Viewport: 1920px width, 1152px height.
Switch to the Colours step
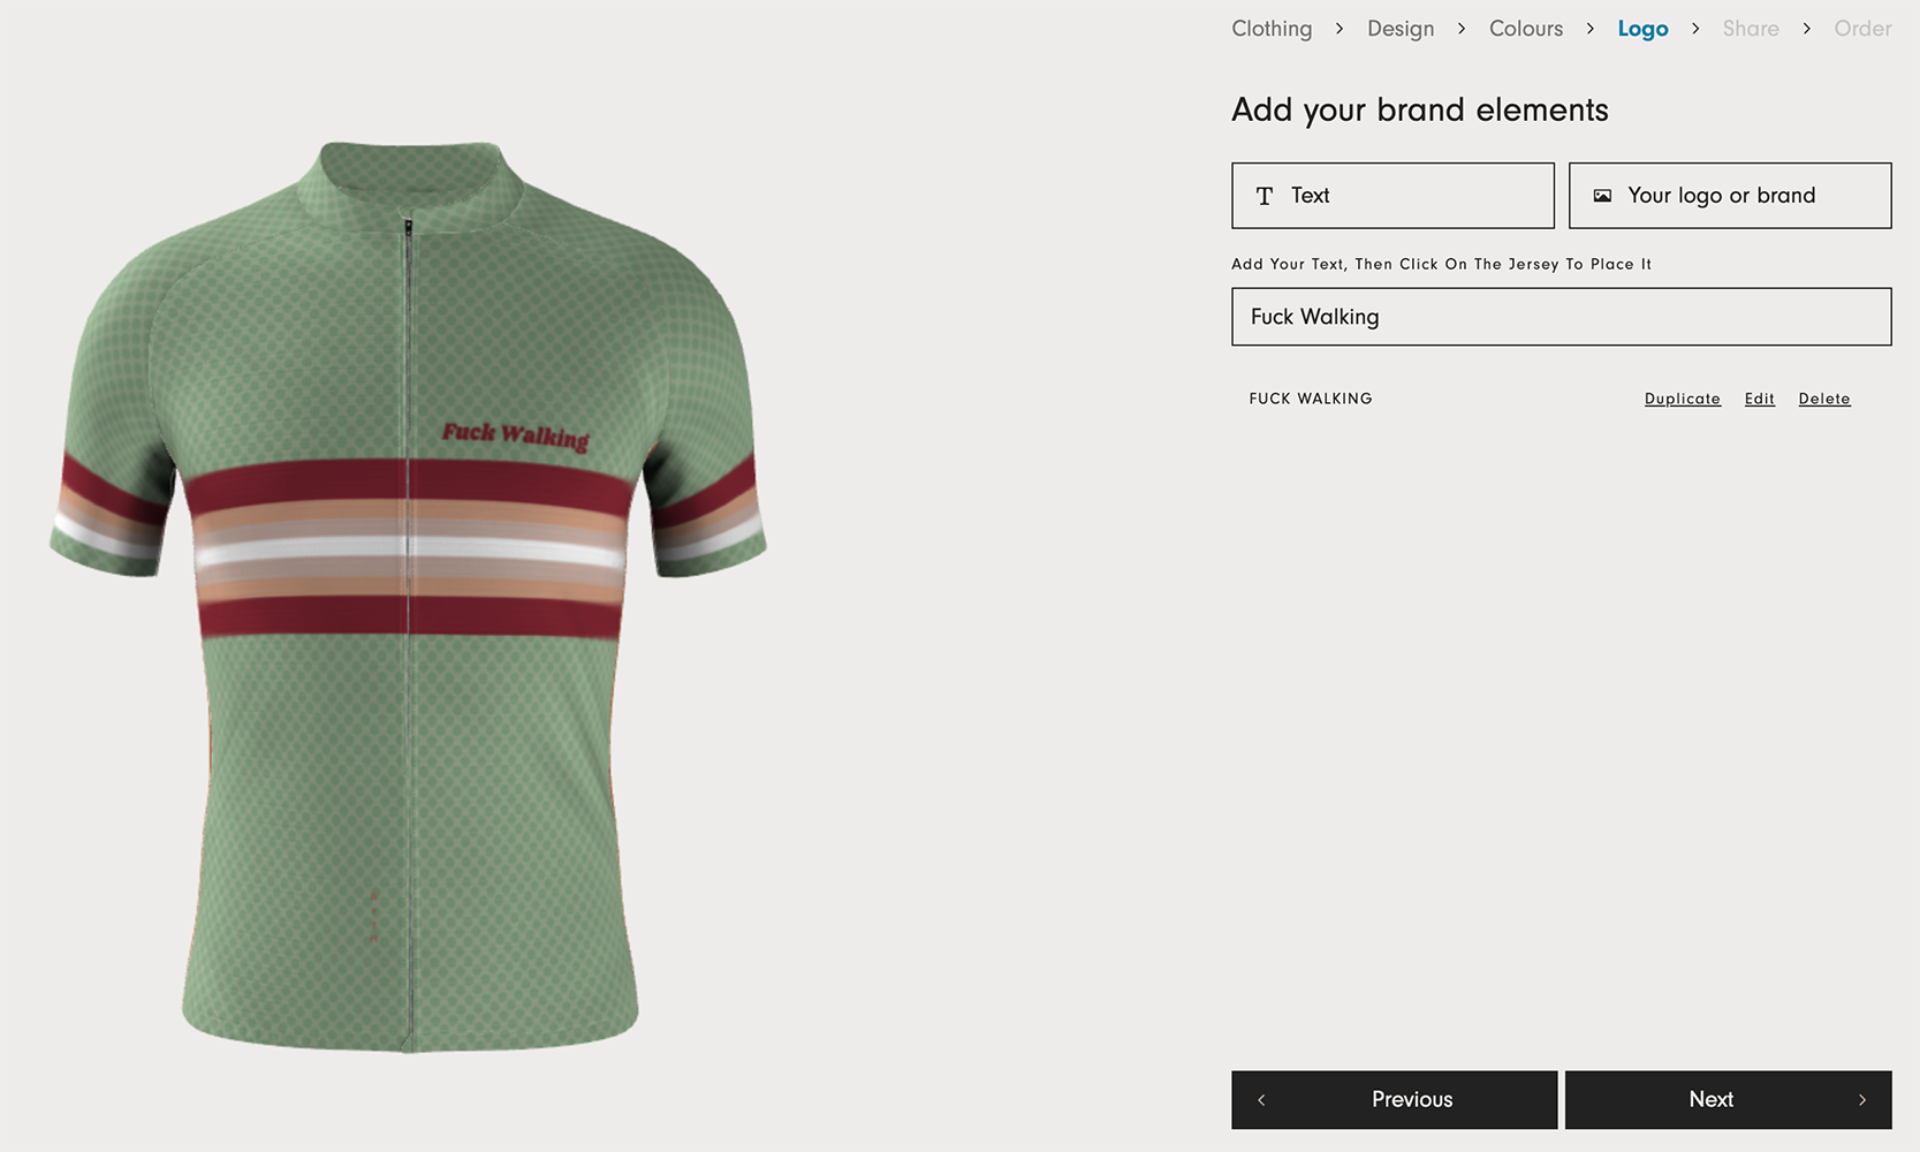pos(1525,29)
